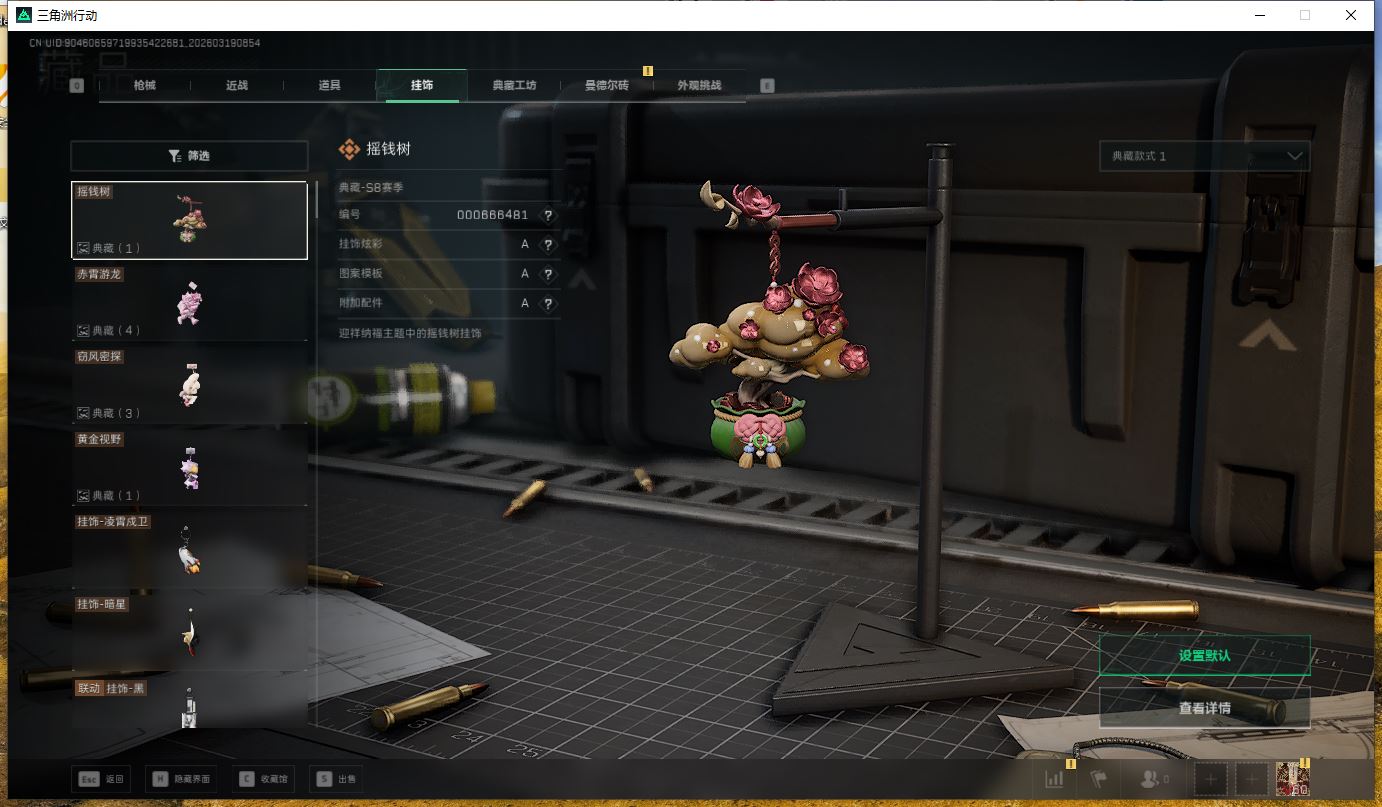The width and height of the screenshot is (1382, 807).
Task: Switch to the 枪械 tab
Action: coord(145,85)
